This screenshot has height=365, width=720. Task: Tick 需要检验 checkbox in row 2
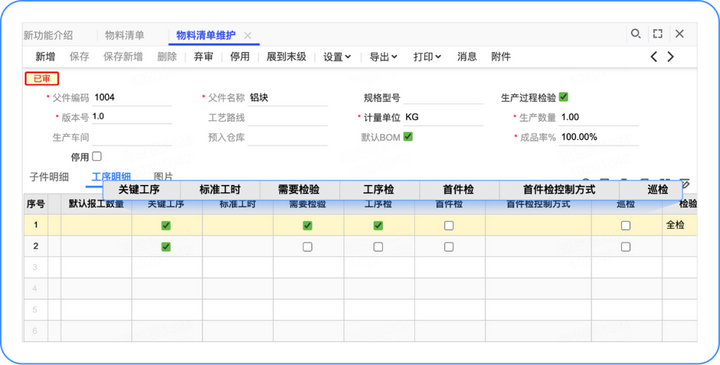[x=307, y=247]
